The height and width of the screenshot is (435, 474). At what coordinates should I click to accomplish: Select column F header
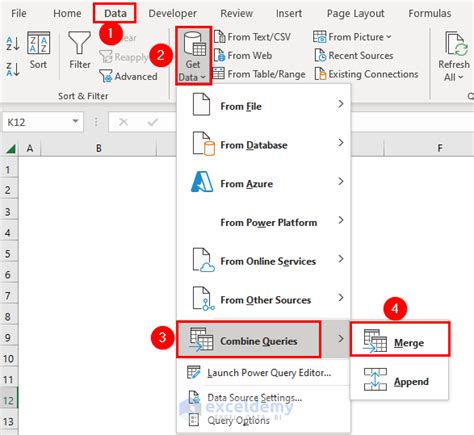(440, 148)
